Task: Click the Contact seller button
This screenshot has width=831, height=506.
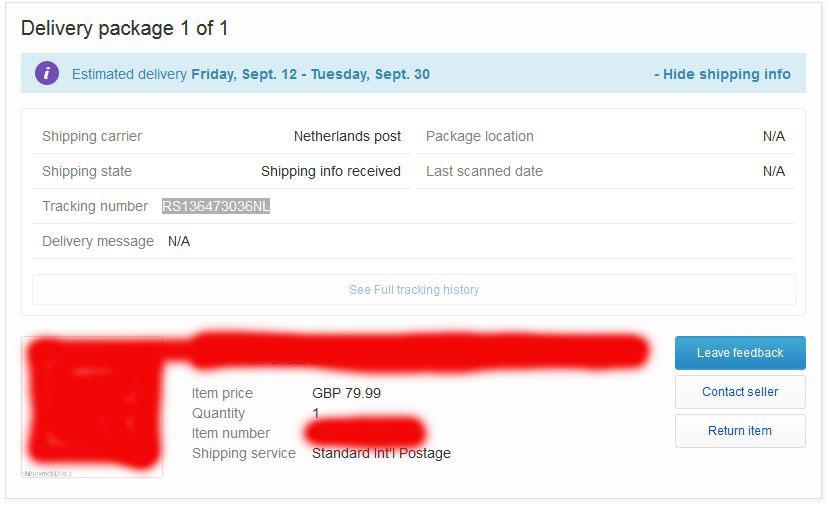Action: pyautogui.click(x=740, y=392)
